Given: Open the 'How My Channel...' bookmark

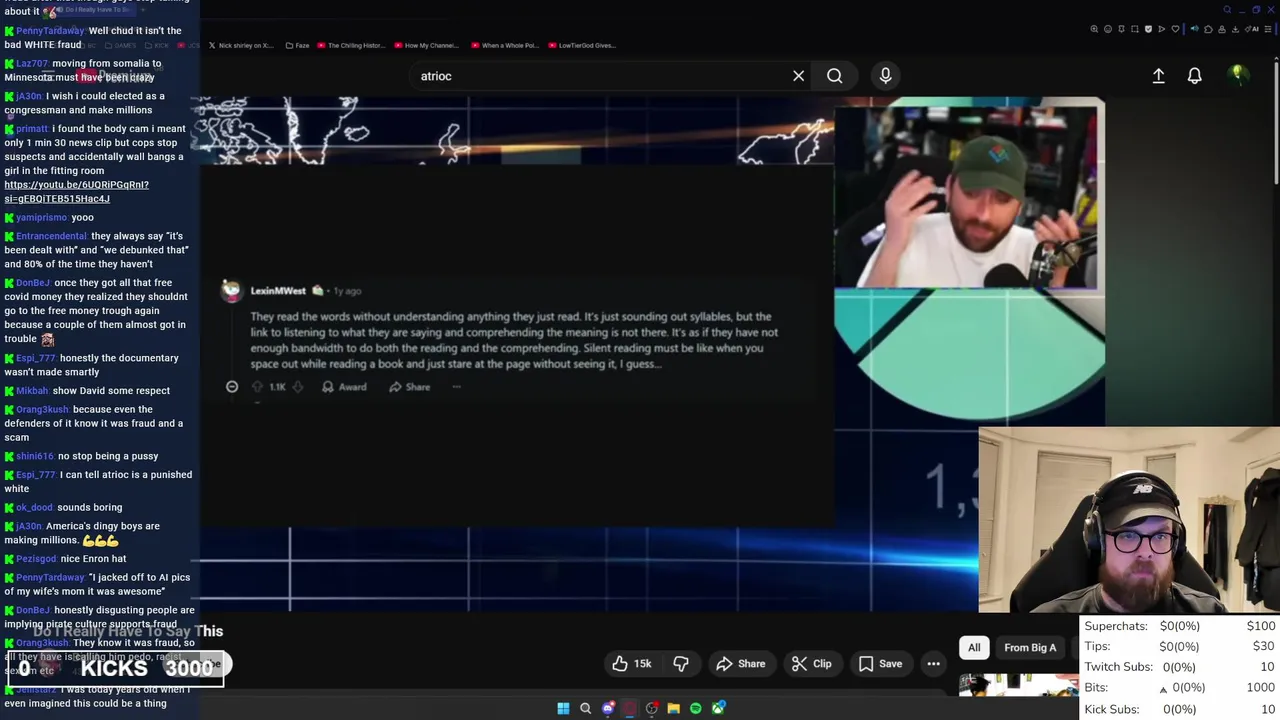Looking at the screenshot, I should click(426, 45).
